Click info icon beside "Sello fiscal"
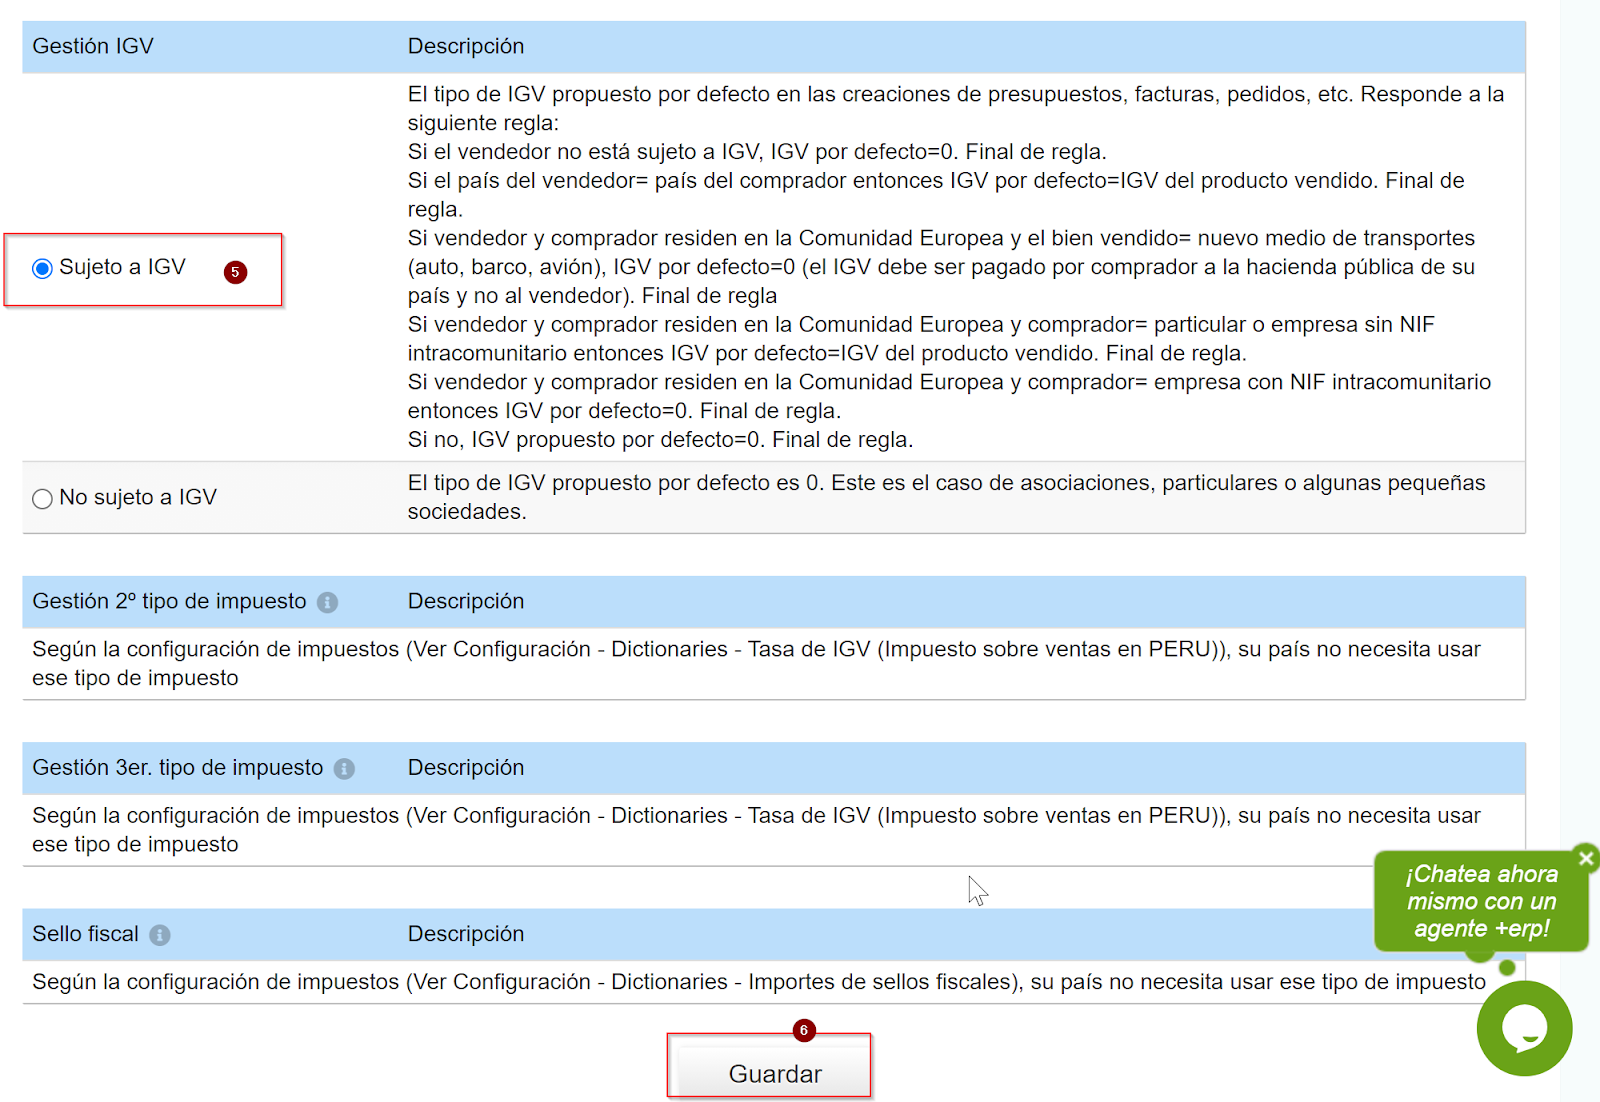This screenshot has height=1102, width=1600. tap(160, 935)
